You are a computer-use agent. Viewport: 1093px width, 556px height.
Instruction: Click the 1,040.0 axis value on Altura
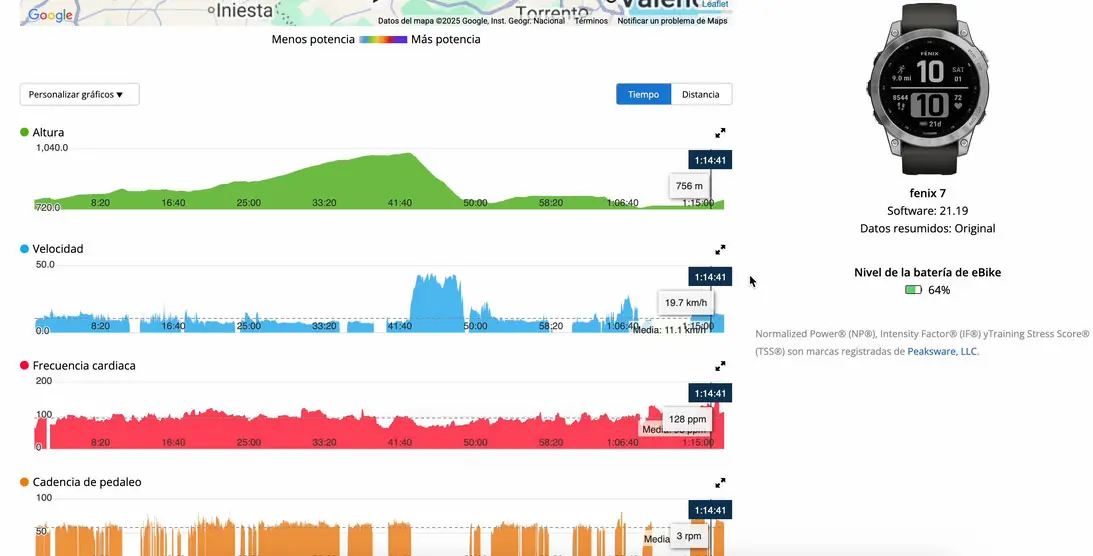click(x=52, y=148)
